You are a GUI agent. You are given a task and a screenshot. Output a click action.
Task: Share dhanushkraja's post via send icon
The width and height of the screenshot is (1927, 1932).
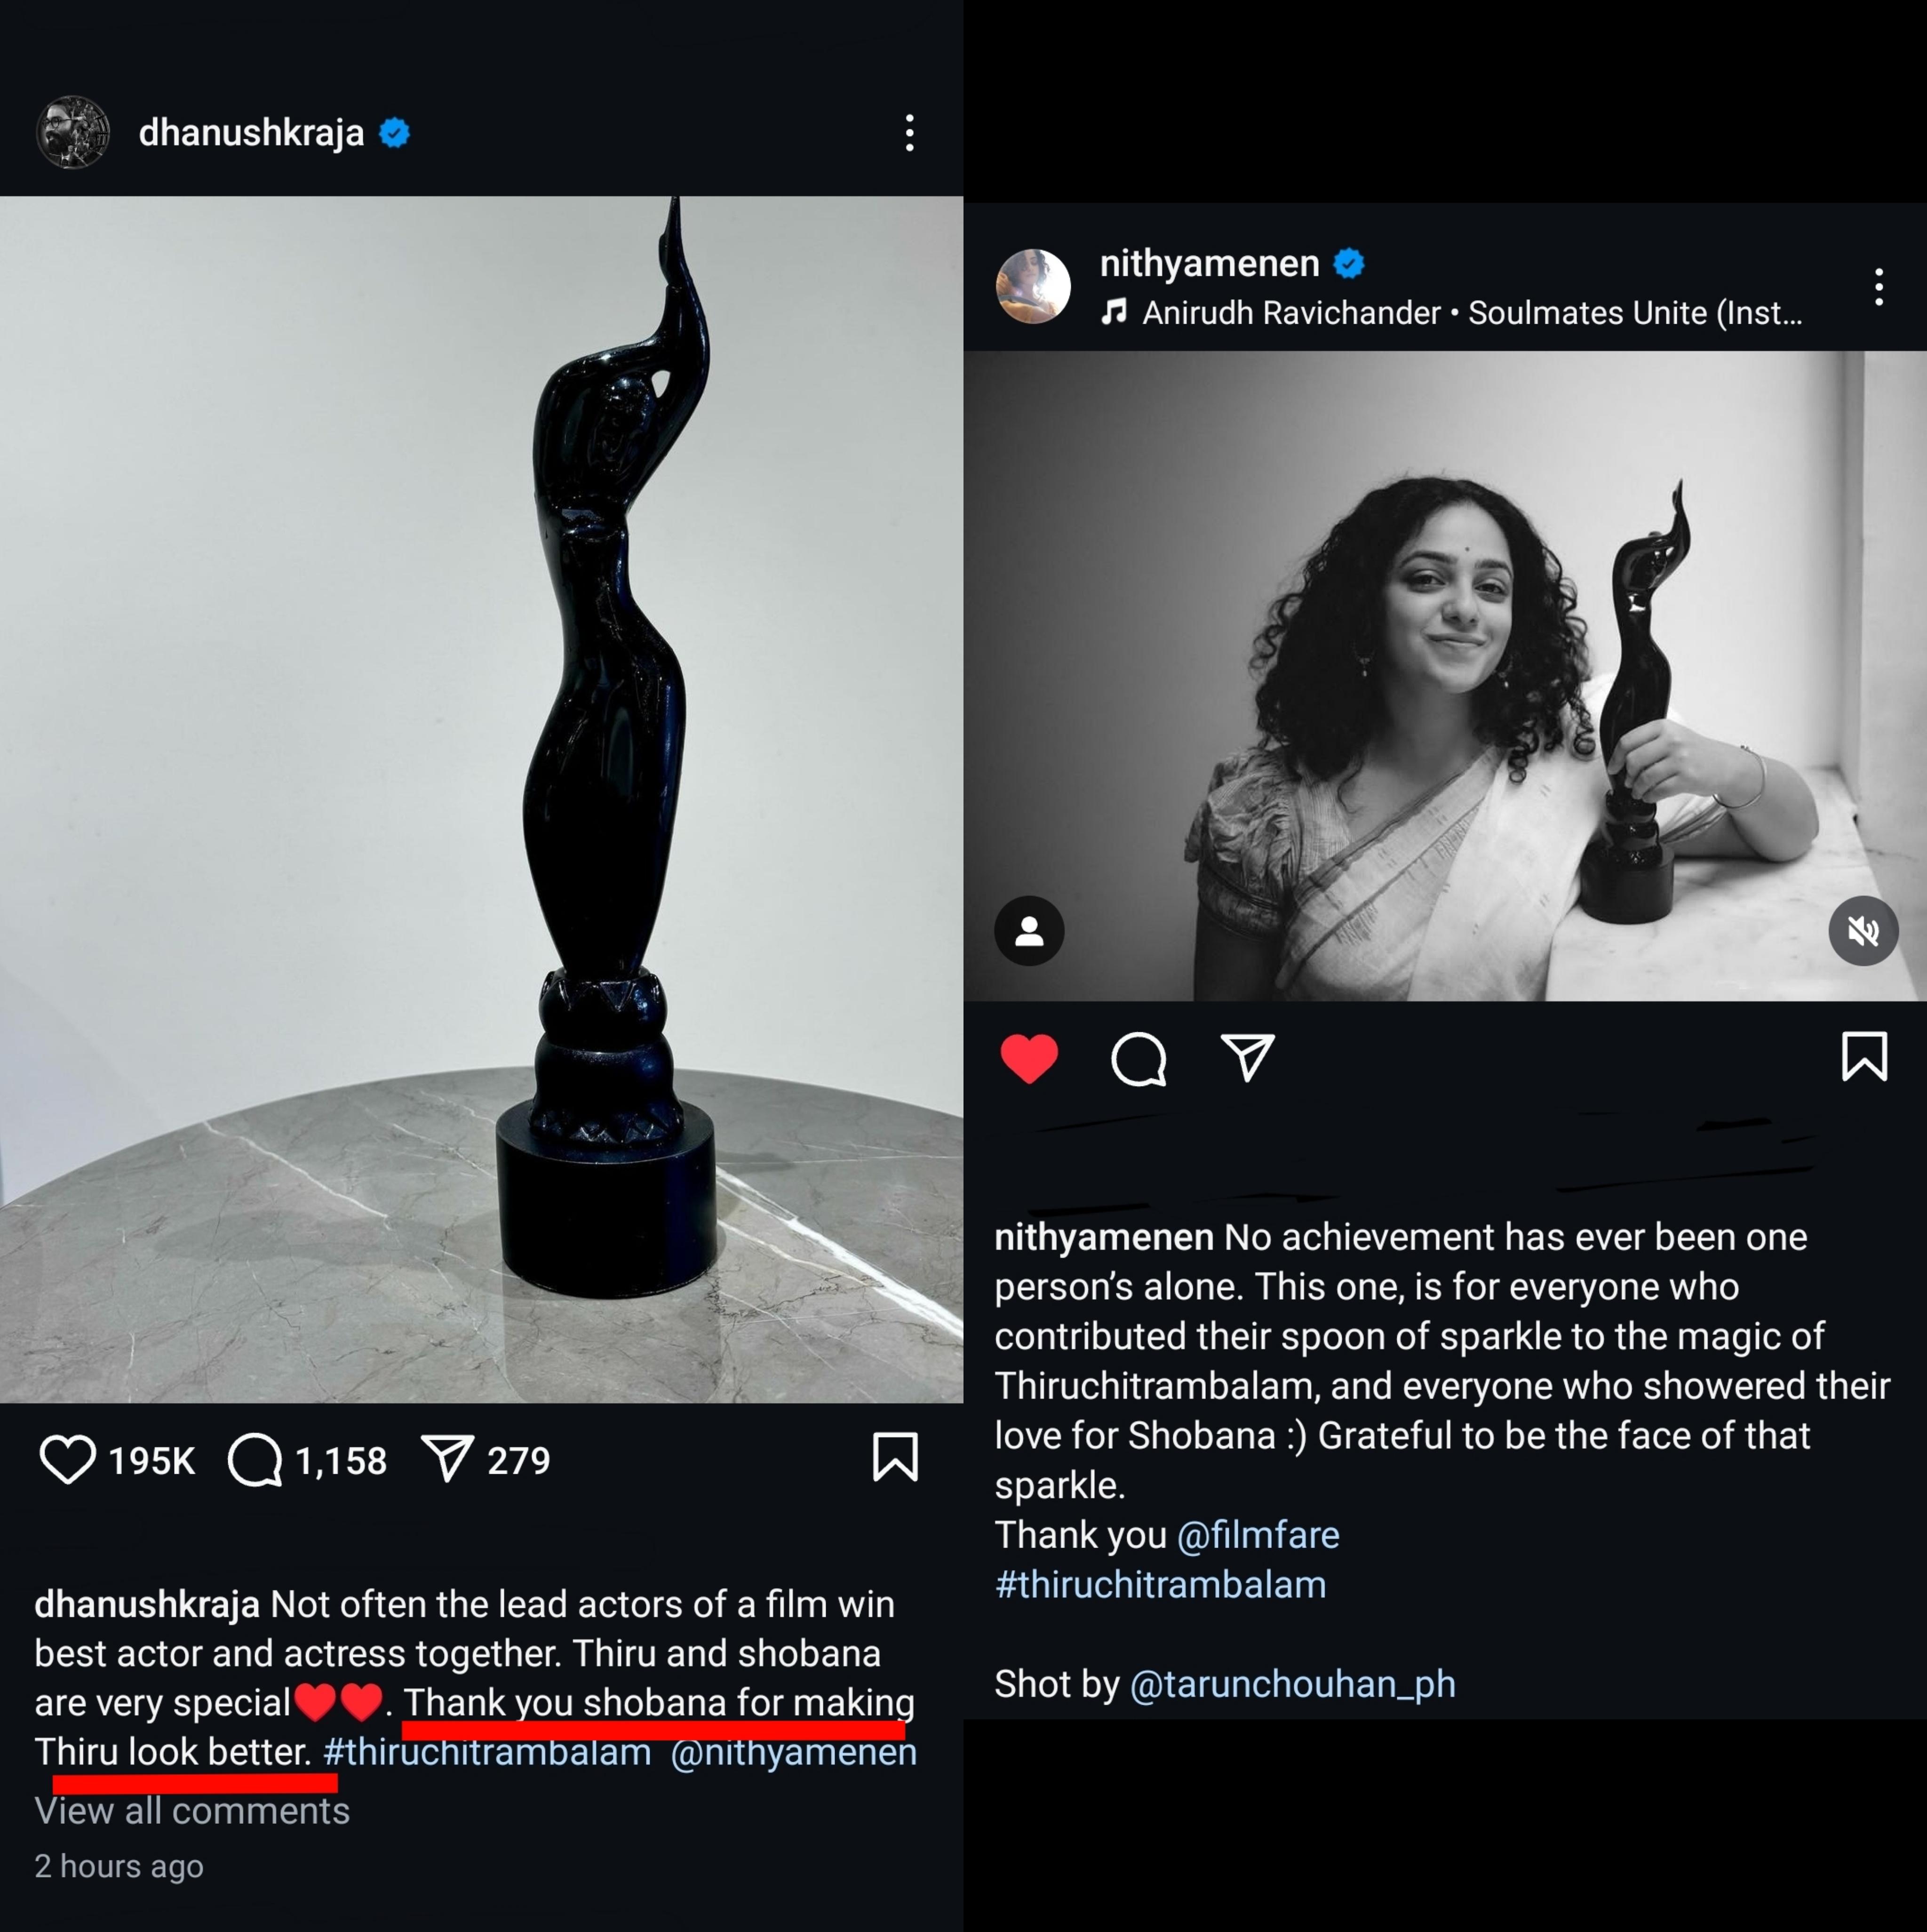446,1459
